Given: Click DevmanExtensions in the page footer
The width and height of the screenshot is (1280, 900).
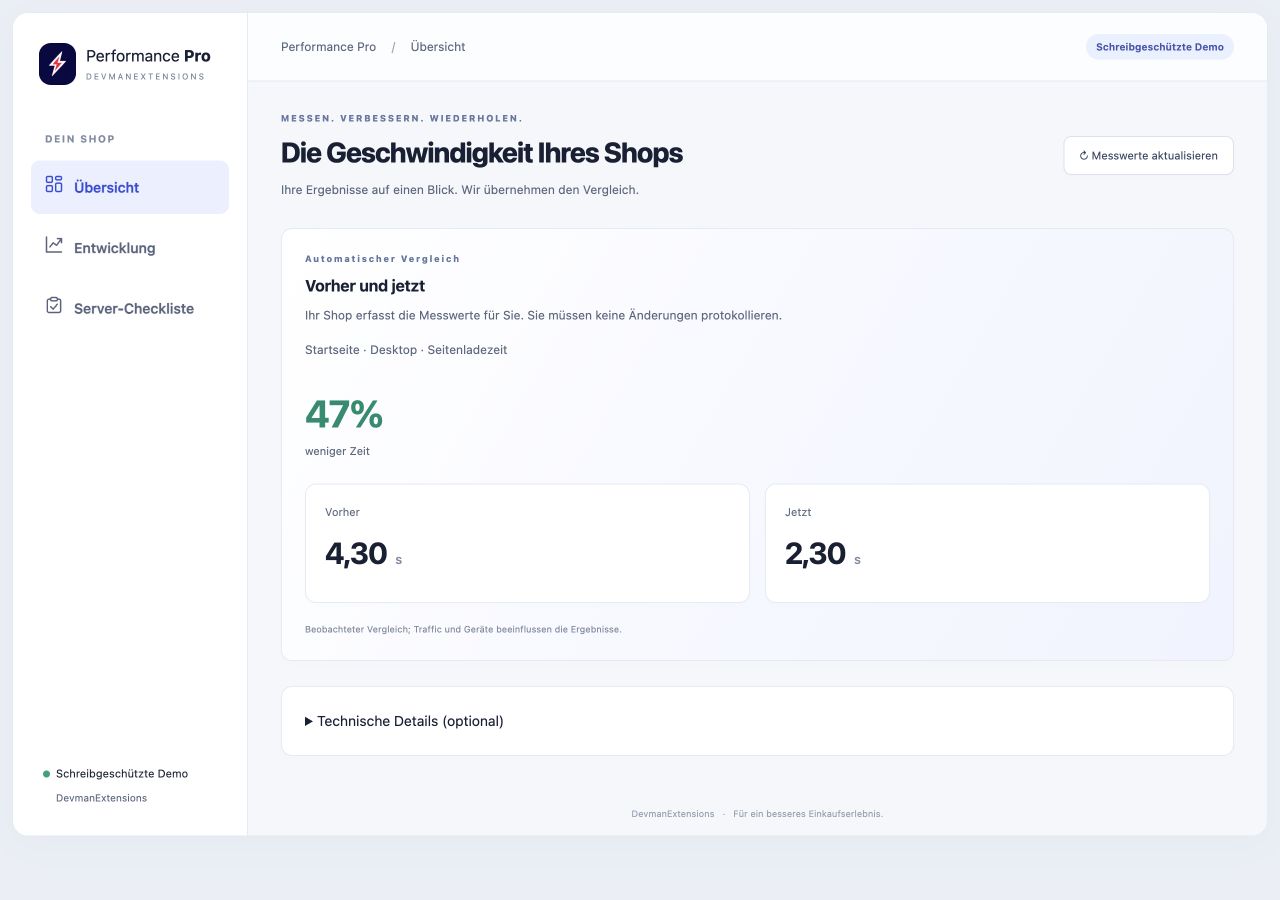Looking at the screenshot, I should click(x=673, y=814).
